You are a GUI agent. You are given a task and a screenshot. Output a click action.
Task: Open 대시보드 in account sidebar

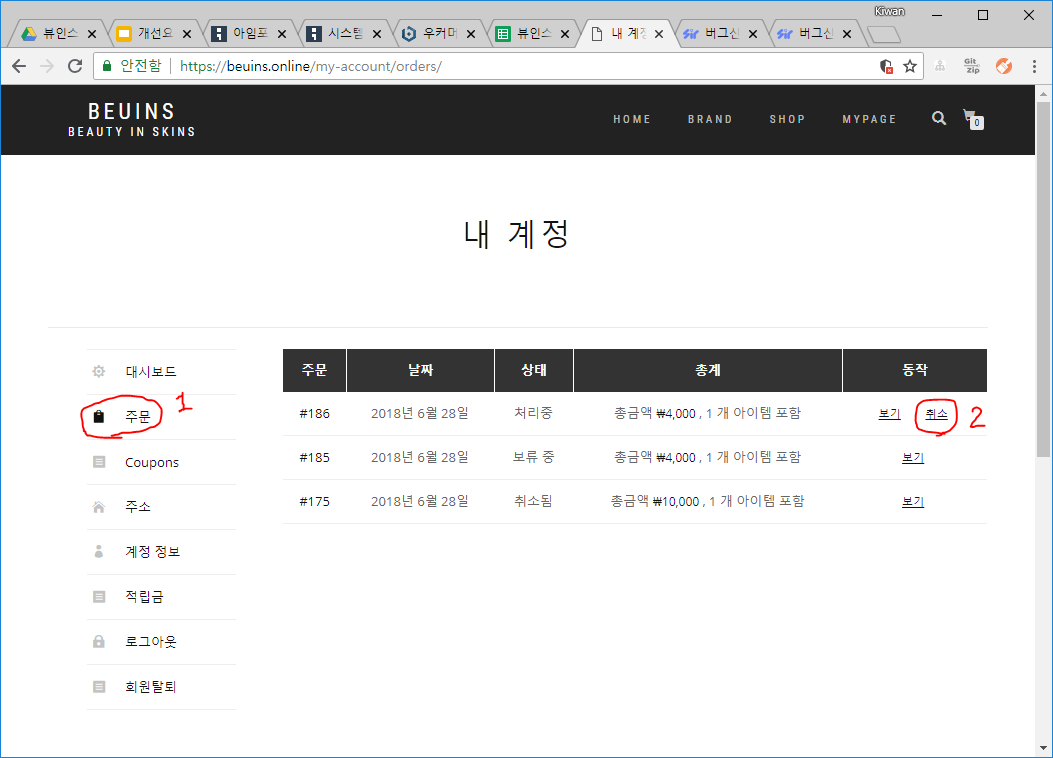(x=150, y=371)
